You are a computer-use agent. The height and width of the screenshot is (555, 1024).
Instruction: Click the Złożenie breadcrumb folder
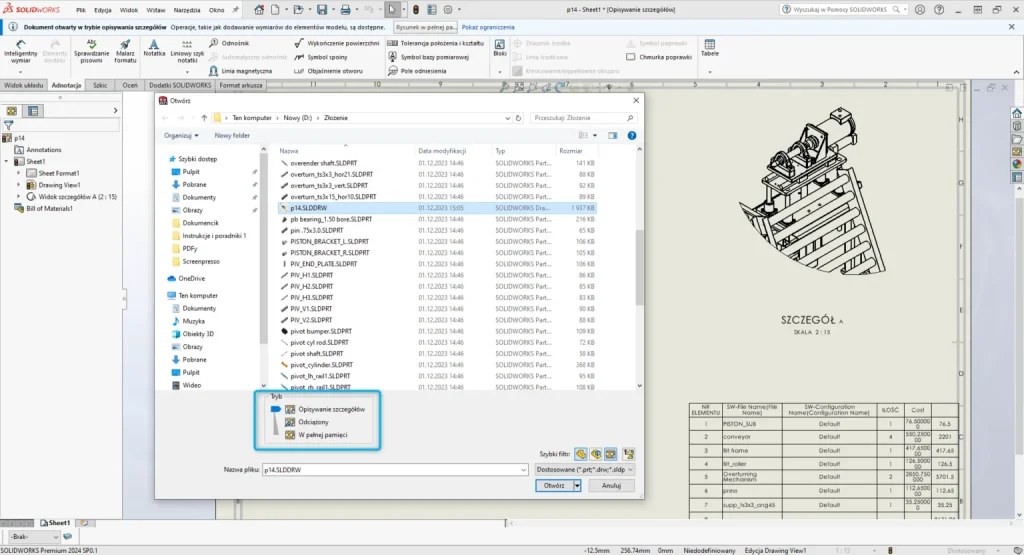[x=336, y=118]
